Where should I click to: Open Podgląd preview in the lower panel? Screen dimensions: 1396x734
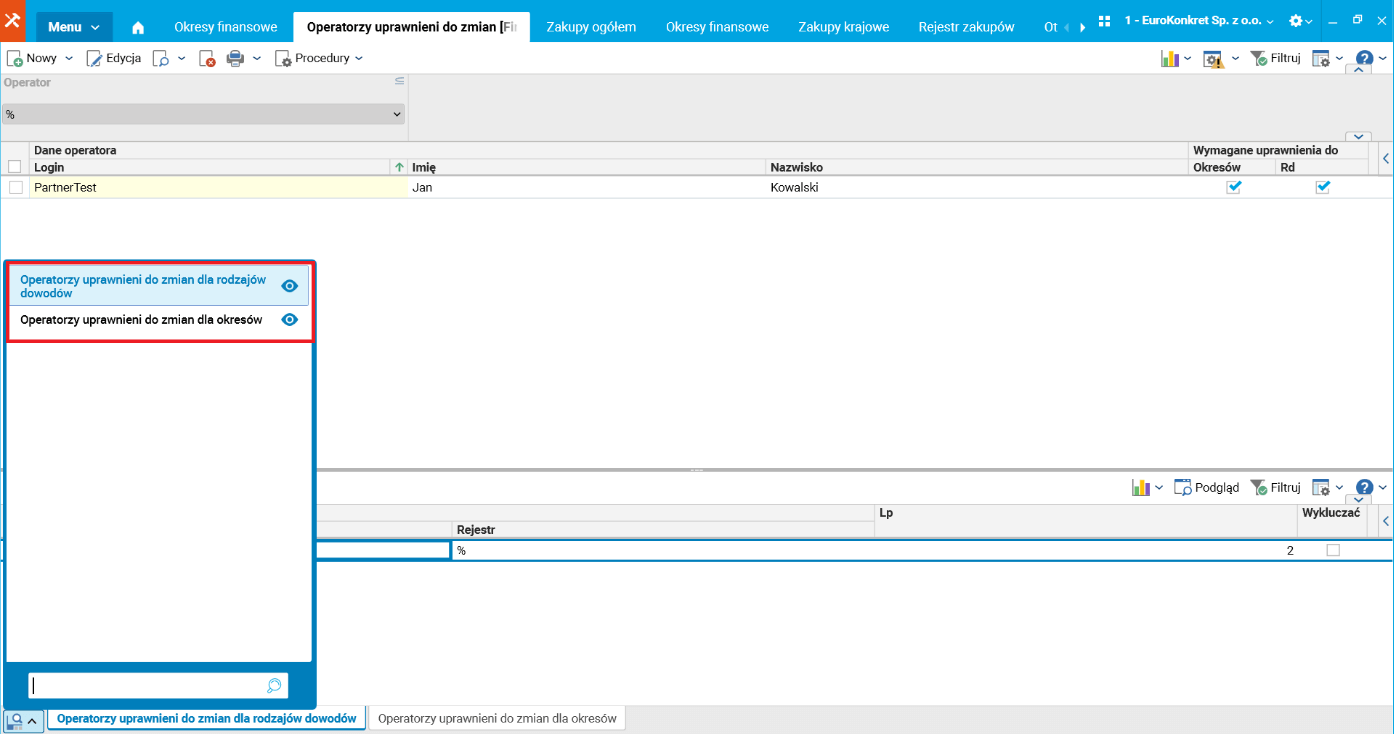pos(1207,488)
